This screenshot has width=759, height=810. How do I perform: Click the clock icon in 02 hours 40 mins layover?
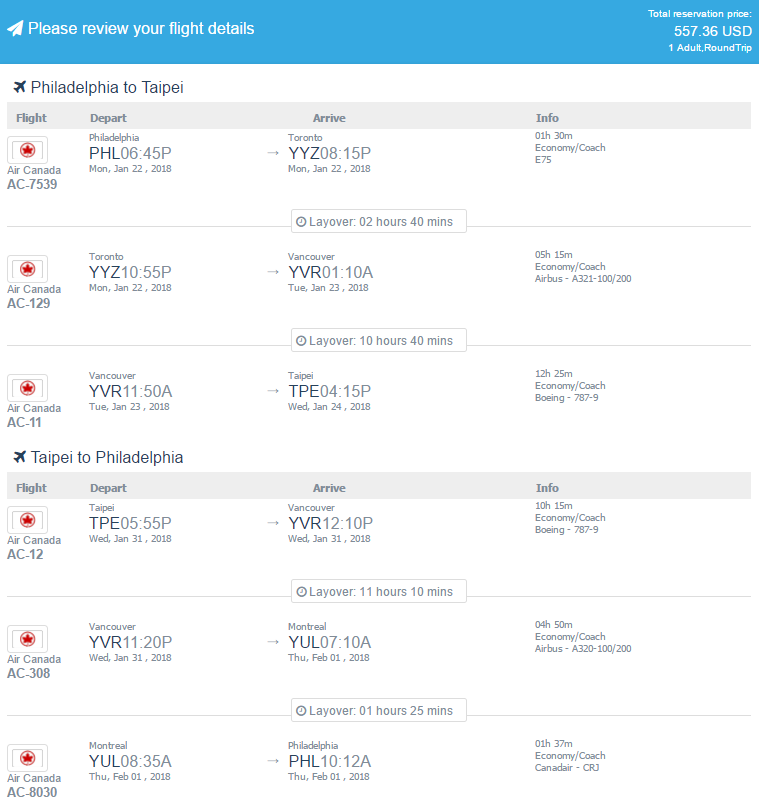[x=301, y=222]
